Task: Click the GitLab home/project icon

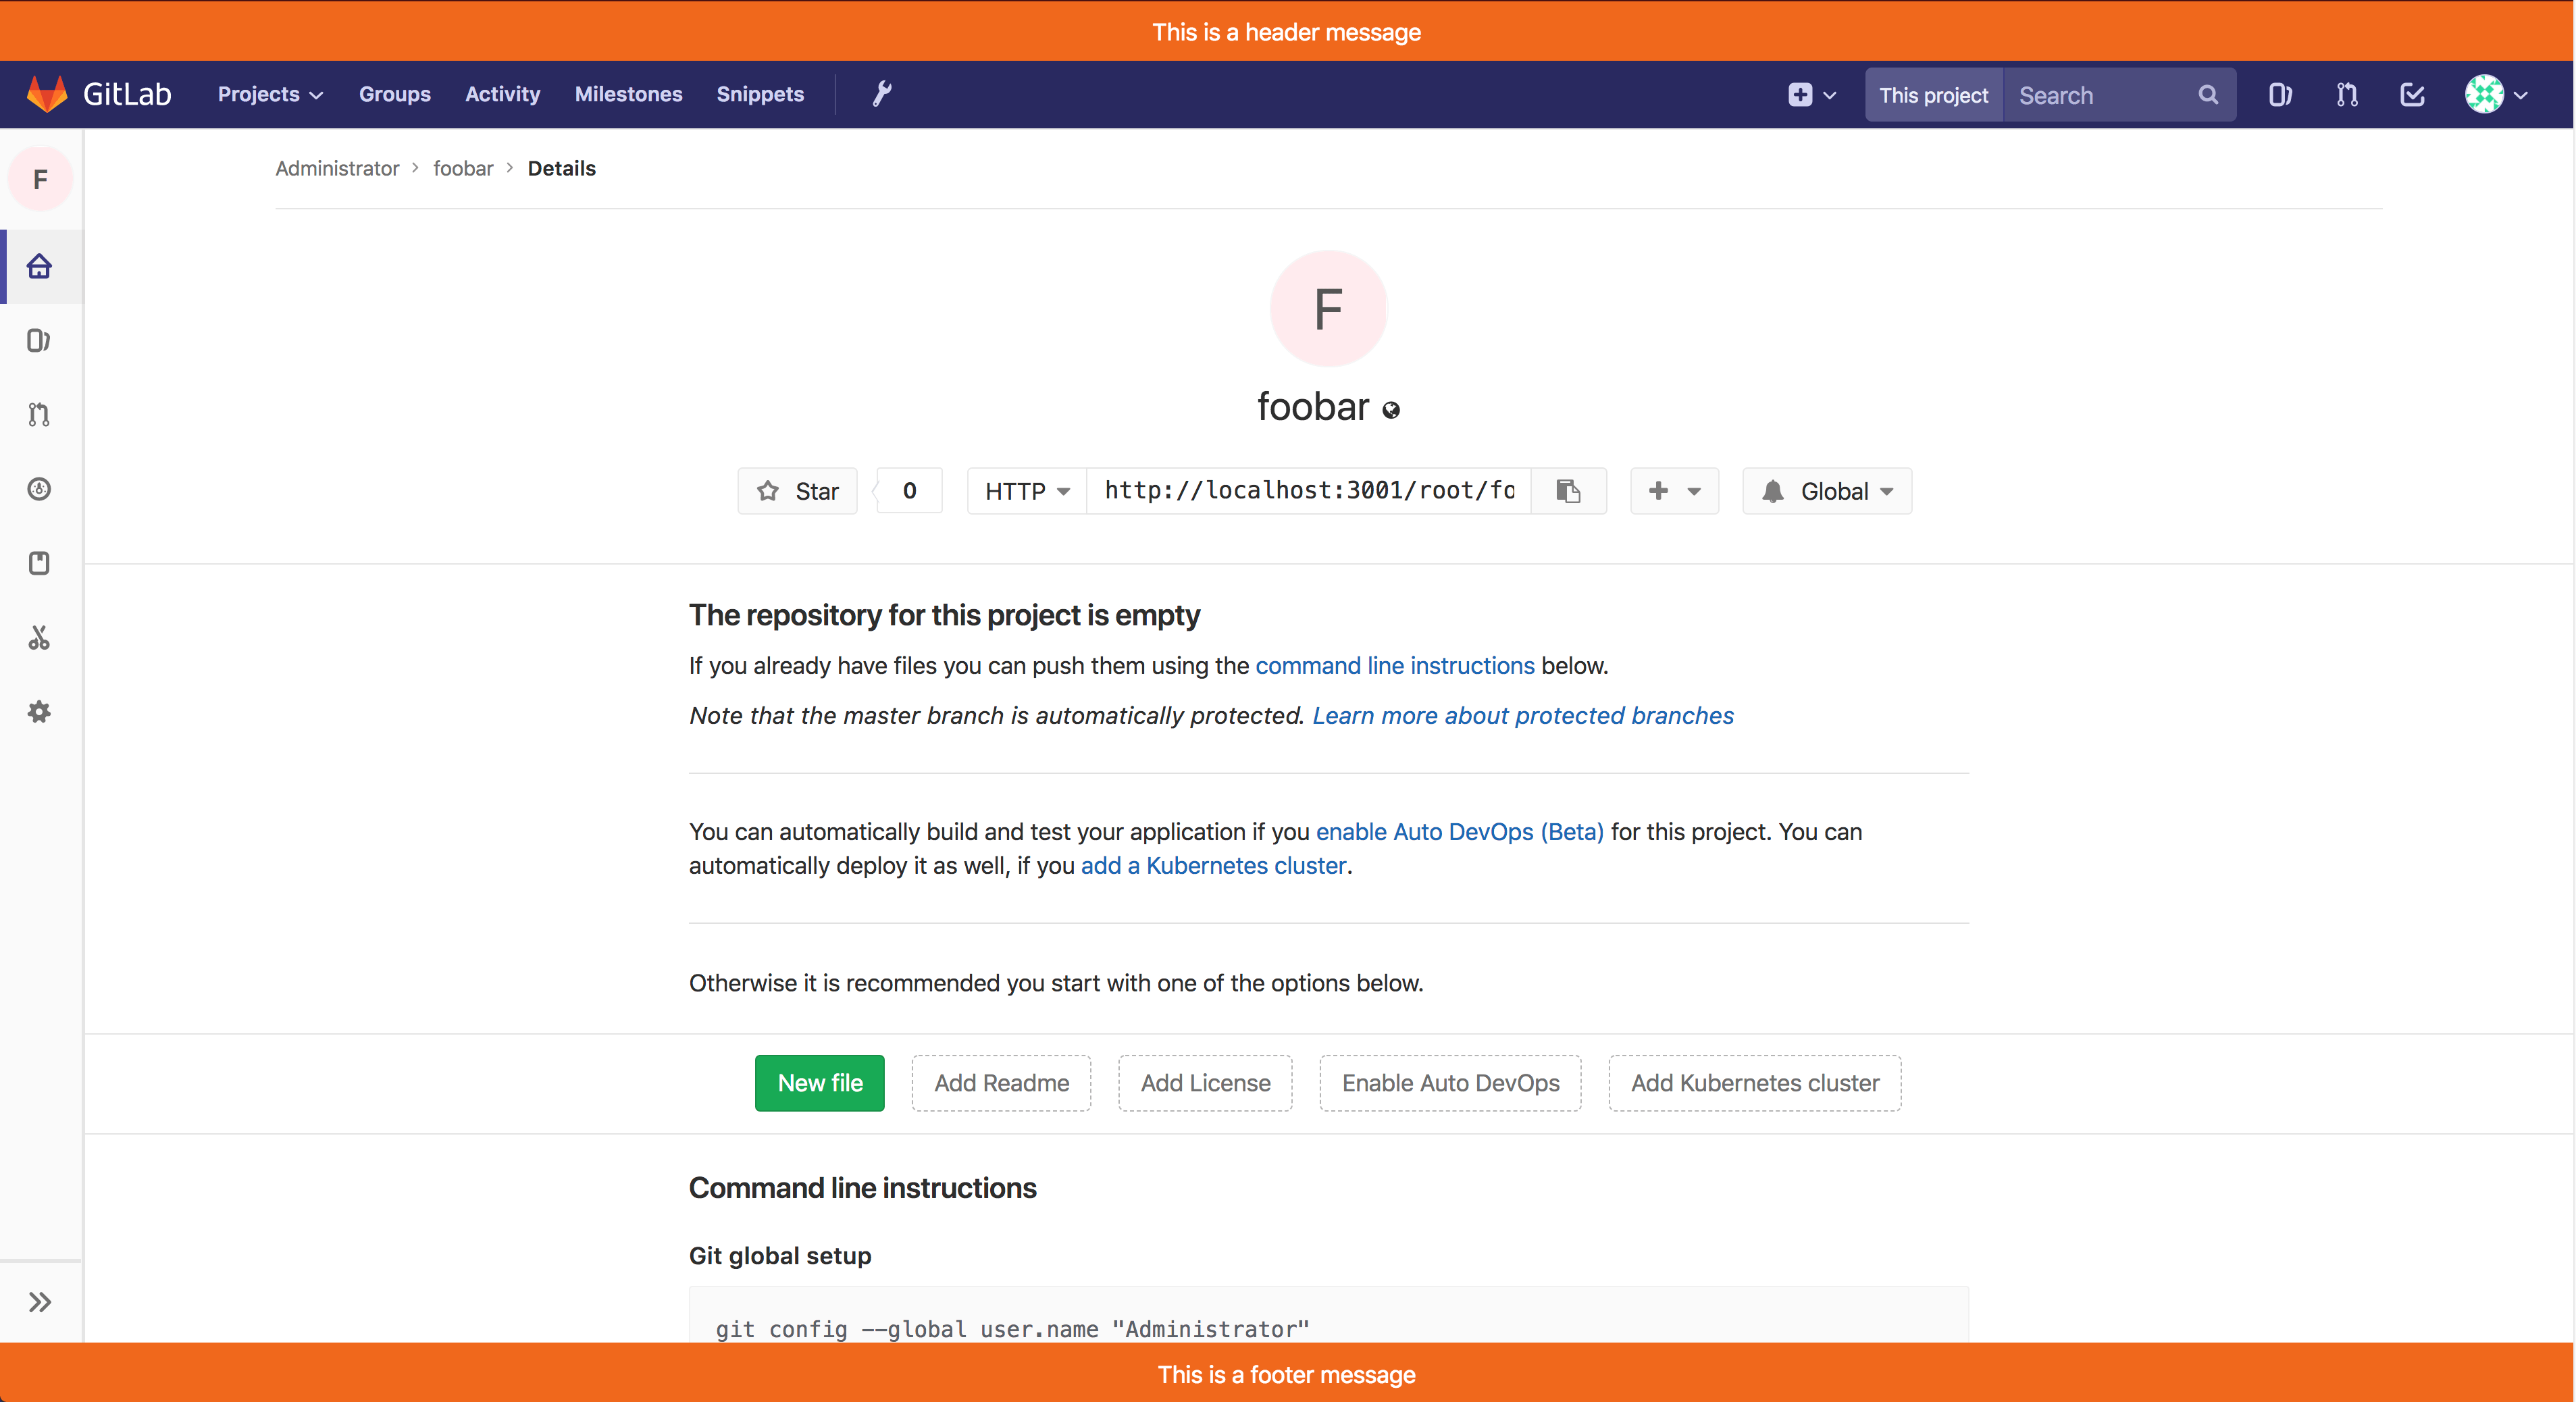Action: click(x=41, y=266)
